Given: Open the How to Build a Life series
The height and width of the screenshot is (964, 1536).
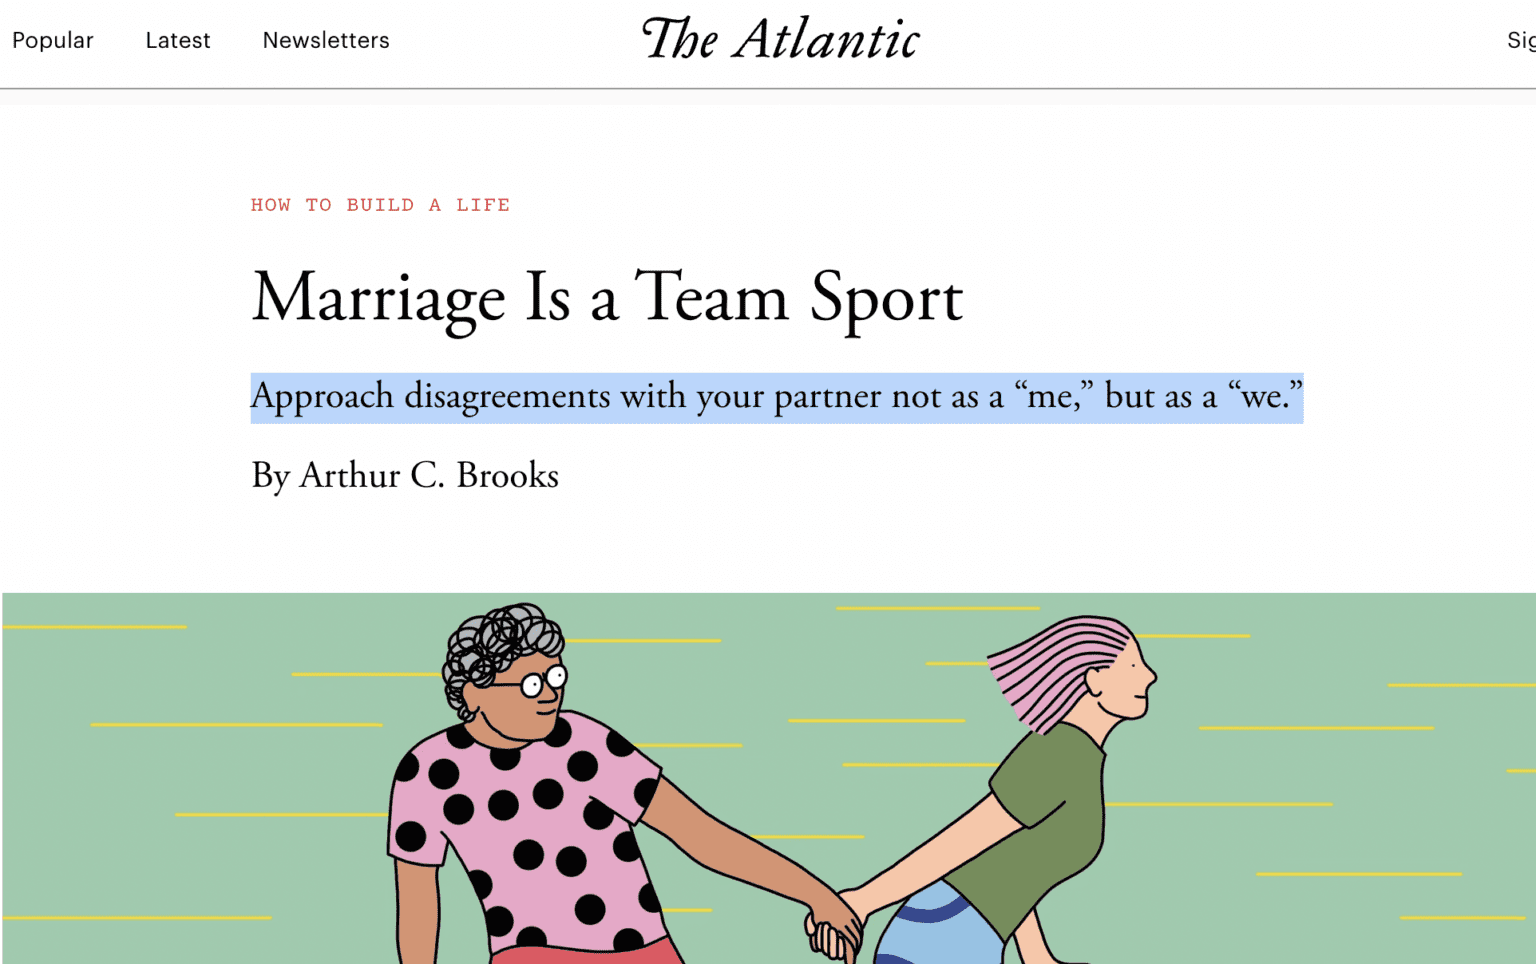Looking at the screenshot, I should [x=380, y=205].
